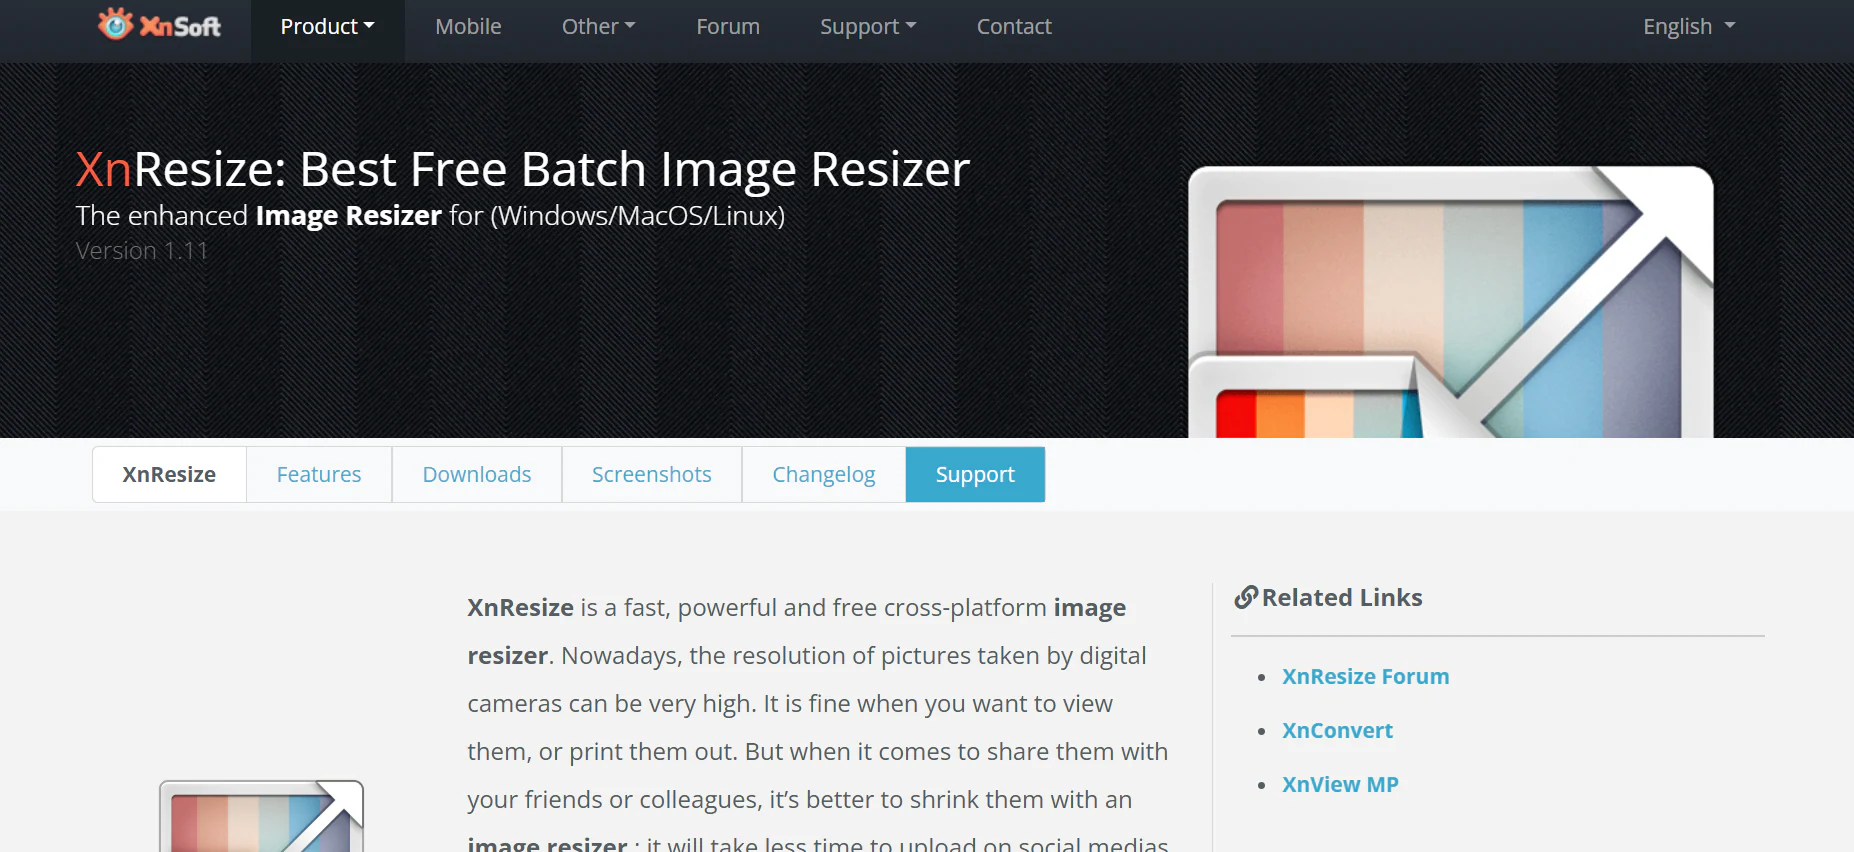
Task: Open the English language selector
Action: [x=1689, y=27]
